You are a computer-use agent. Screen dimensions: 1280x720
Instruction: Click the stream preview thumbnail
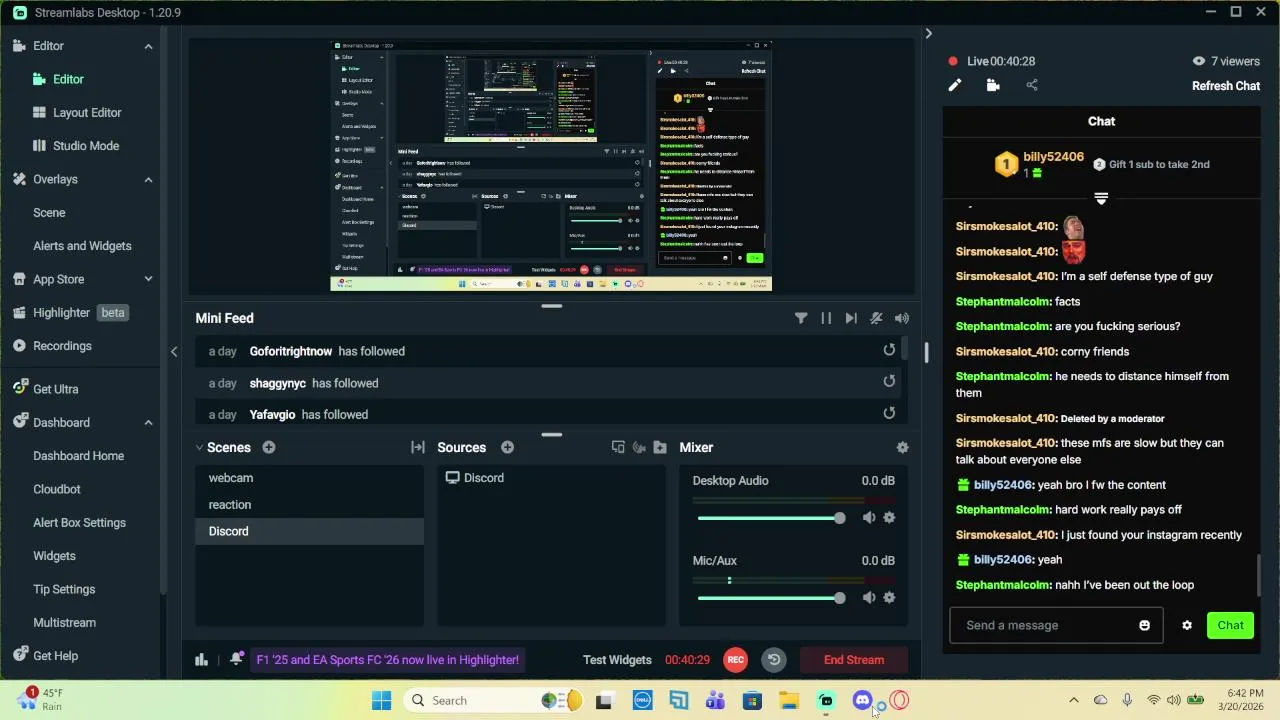pos(551,166)
